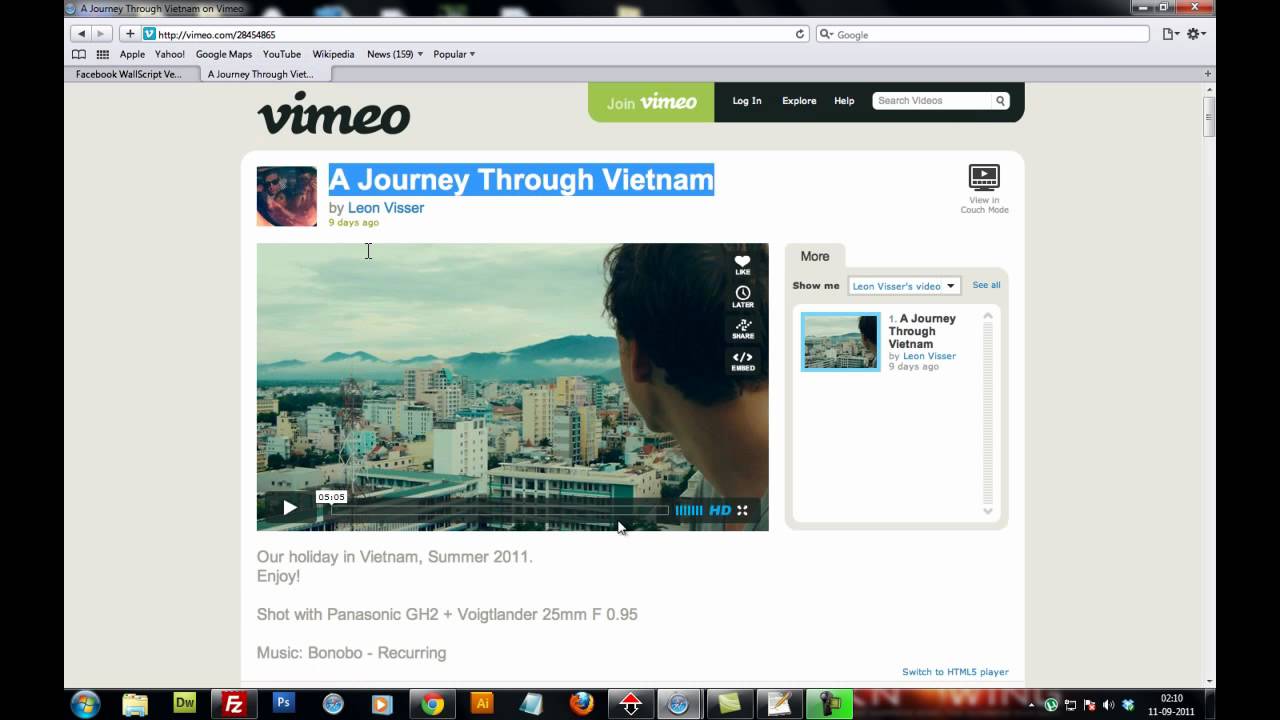Expand the News (159) bookmarks dropdown
Screen dimensions: 1280x720
[x=395, y=54]
